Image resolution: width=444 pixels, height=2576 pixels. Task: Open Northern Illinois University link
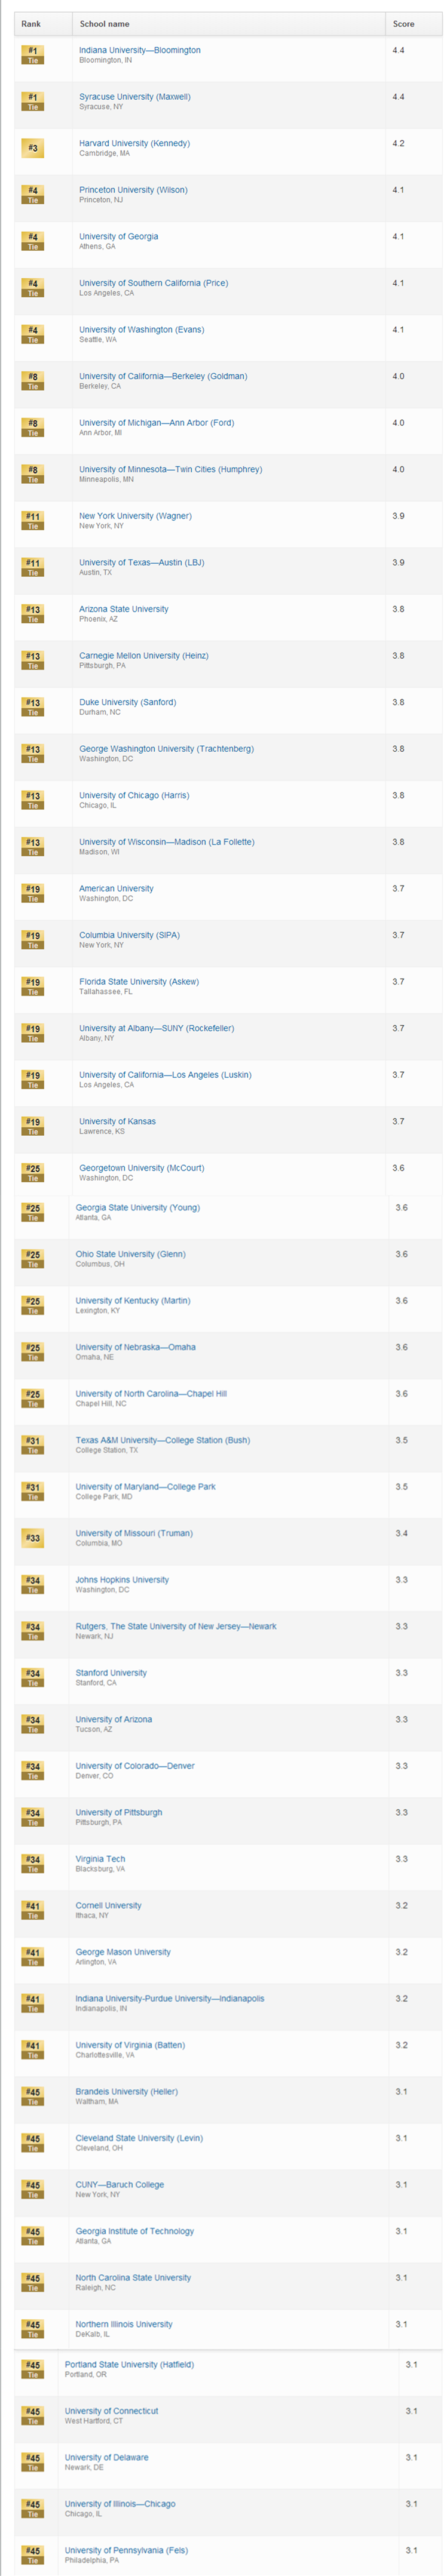[124, 2324]
